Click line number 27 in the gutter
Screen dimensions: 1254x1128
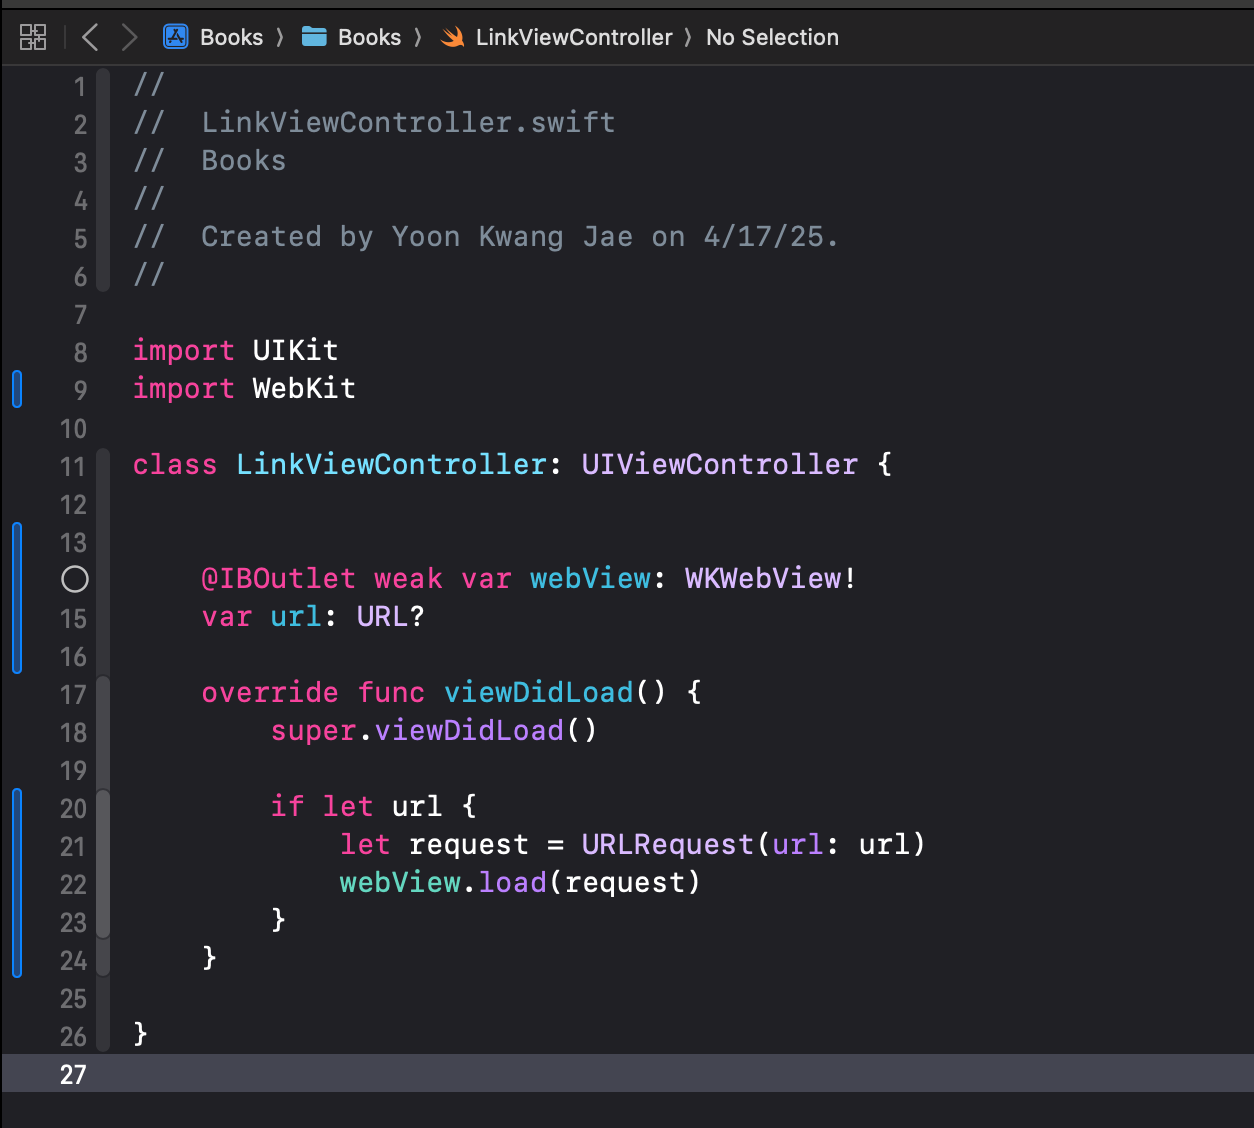click(73, 1074)
